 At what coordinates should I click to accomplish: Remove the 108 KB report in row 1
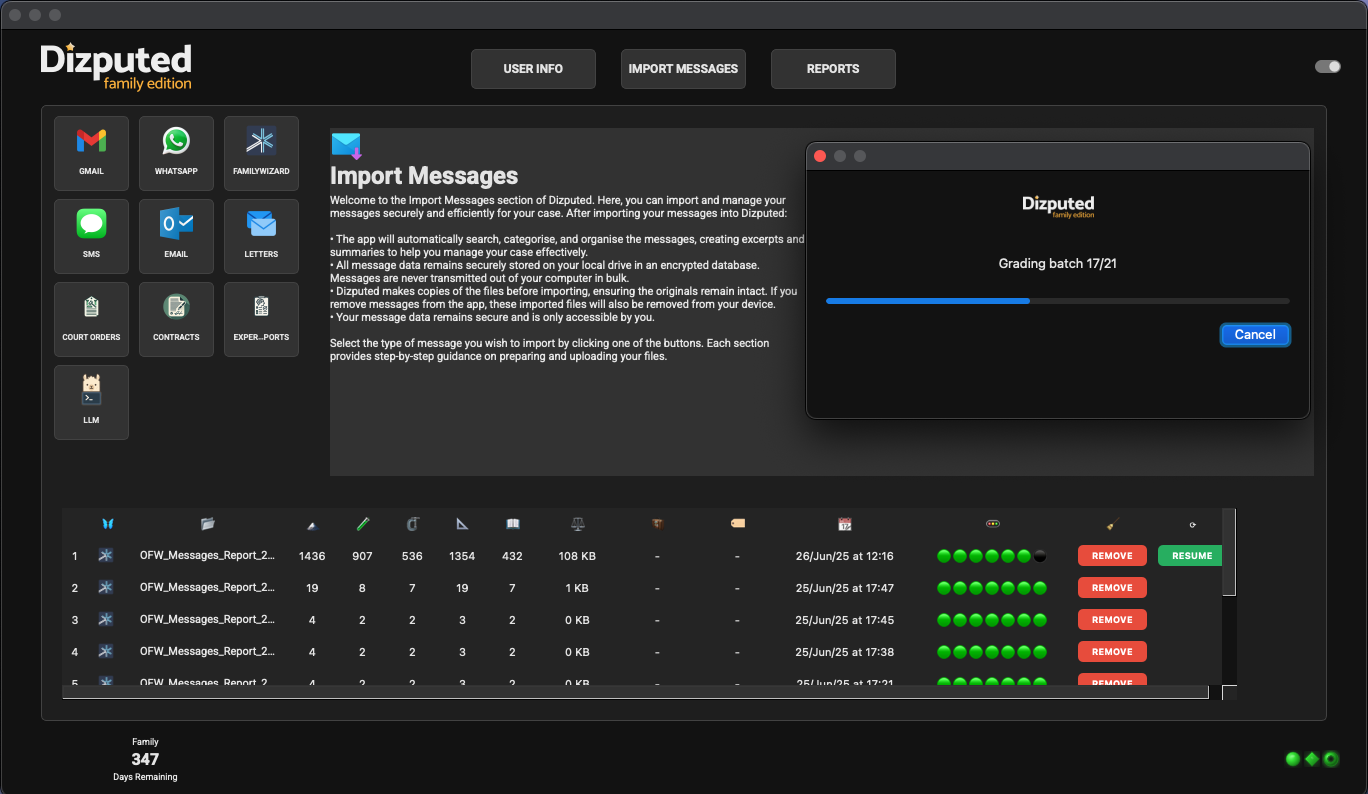click(x=1112, y=556)
